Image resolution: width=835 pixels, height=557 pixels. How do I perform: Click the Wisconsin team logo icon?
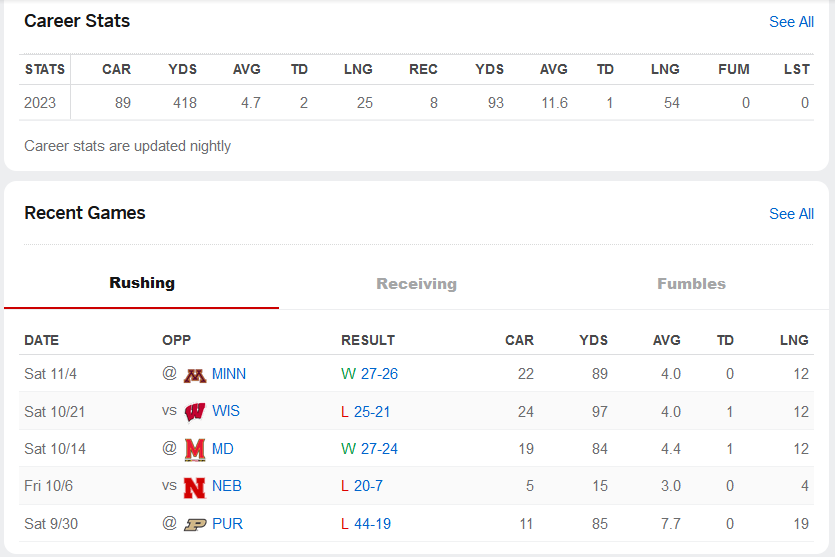[x=195, y=411]
